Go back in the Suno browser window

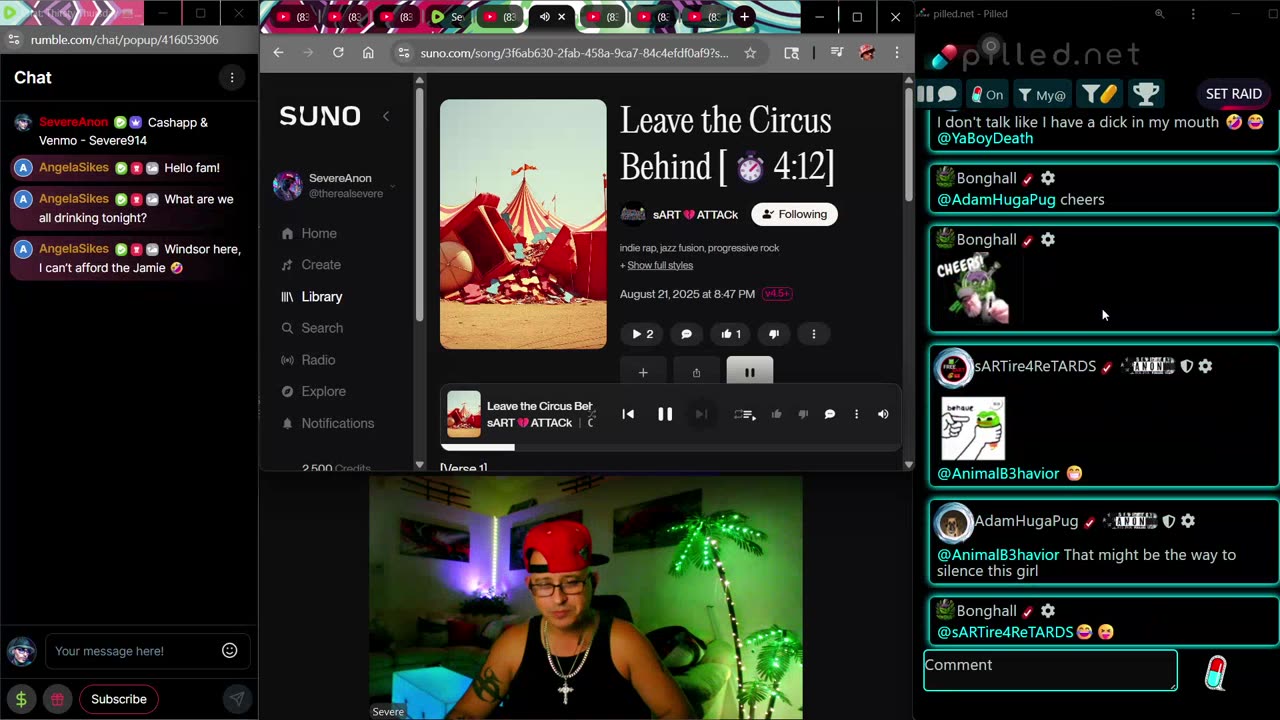[278, 53]
